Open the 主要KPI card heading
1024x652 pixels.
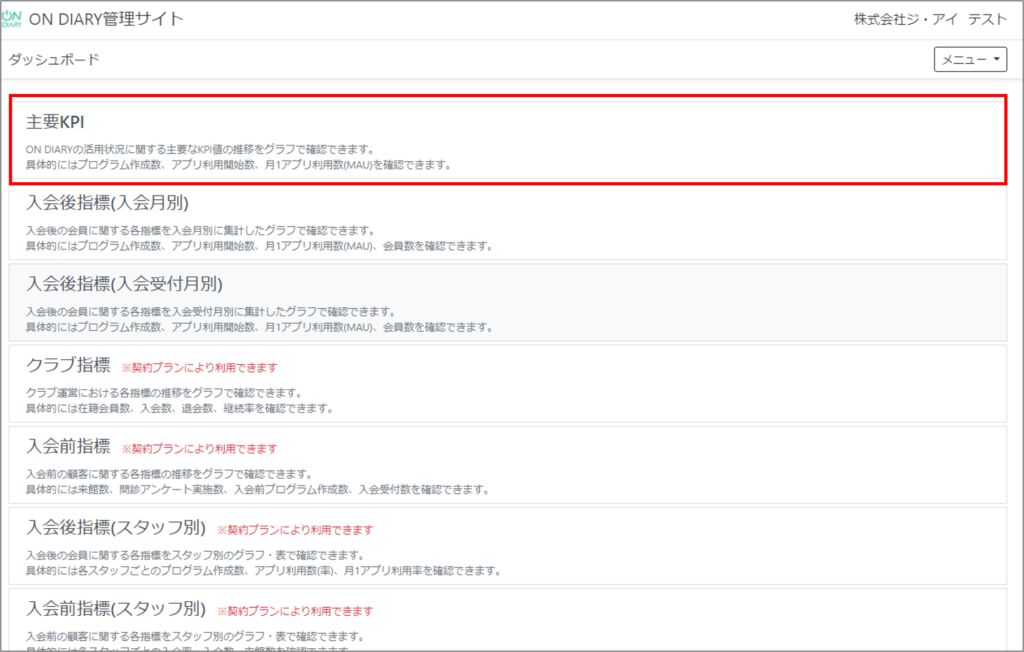[x=55, y=122]
